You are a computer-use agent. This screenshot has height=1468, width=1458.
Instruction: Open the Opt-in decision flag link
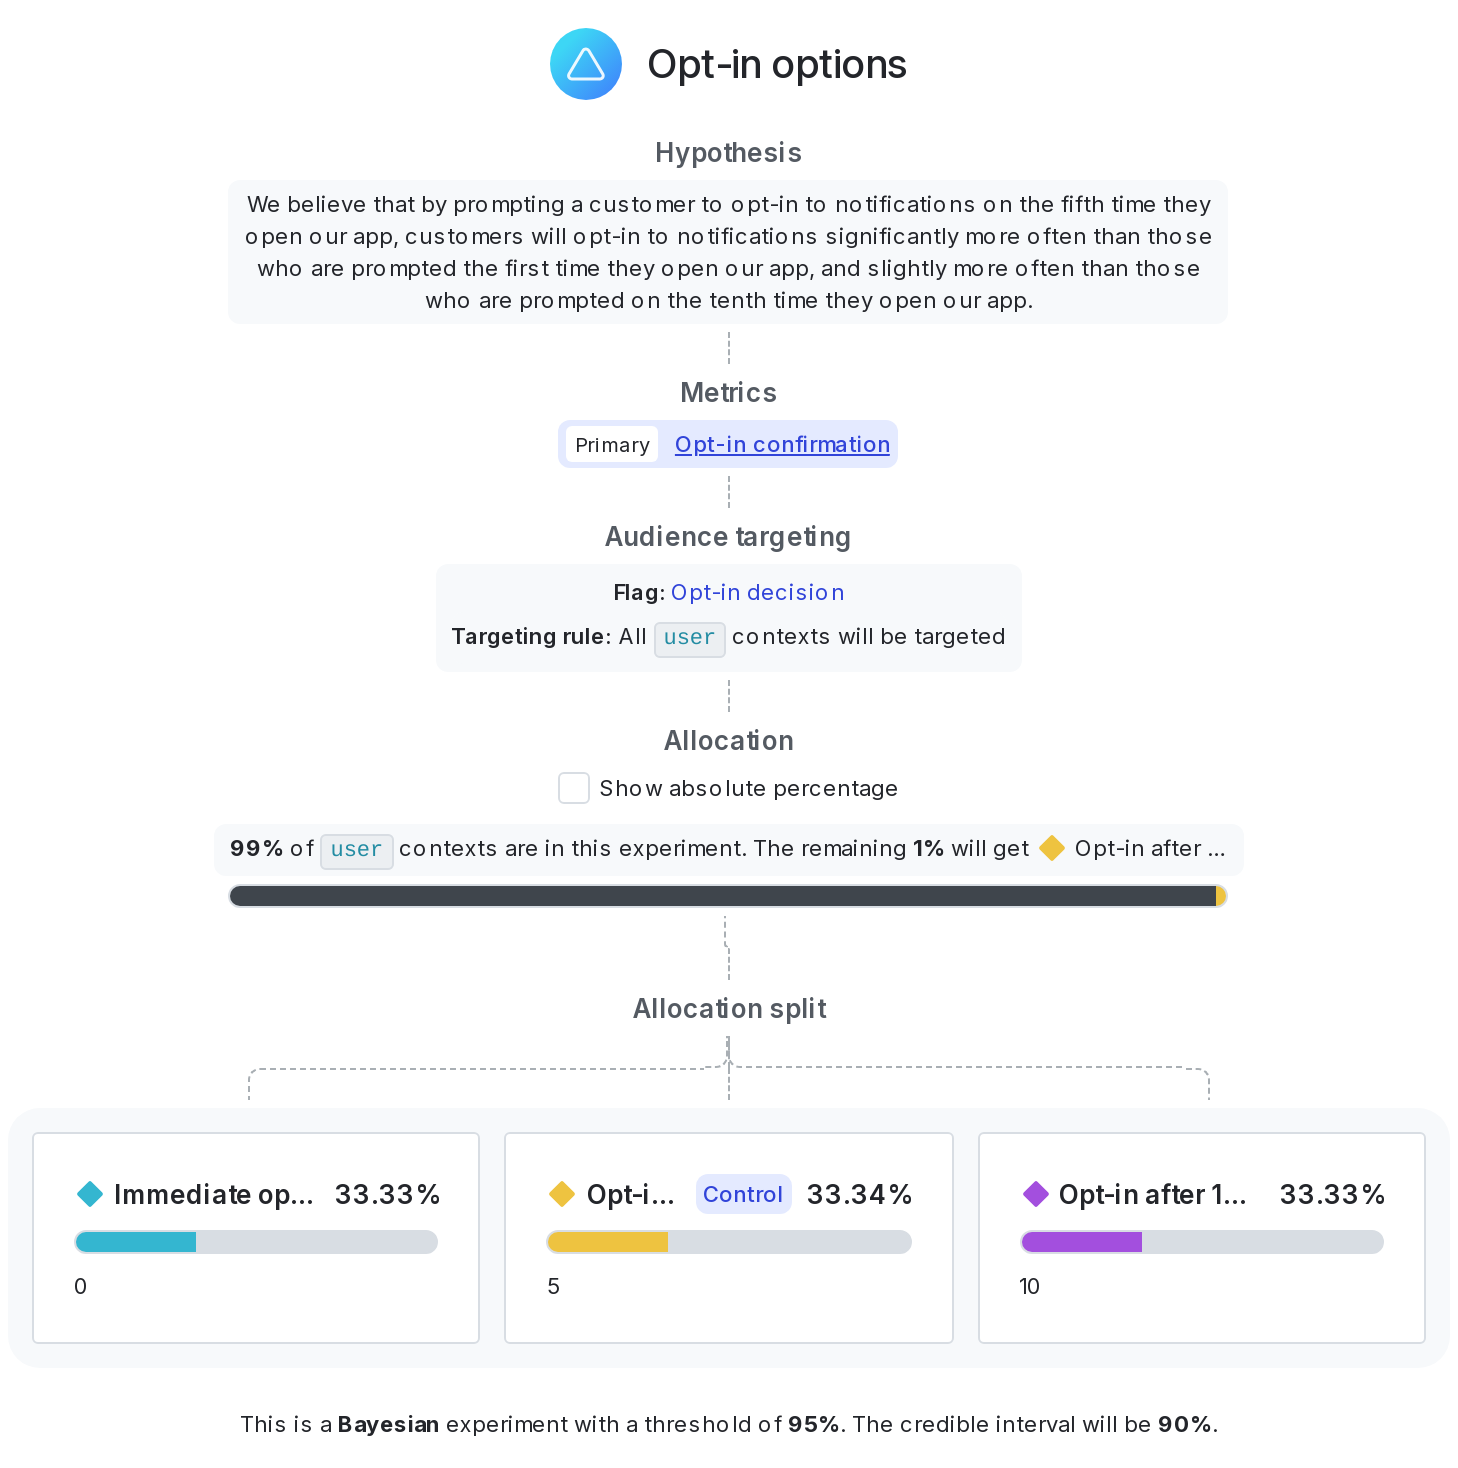click(x=757, y=592)
